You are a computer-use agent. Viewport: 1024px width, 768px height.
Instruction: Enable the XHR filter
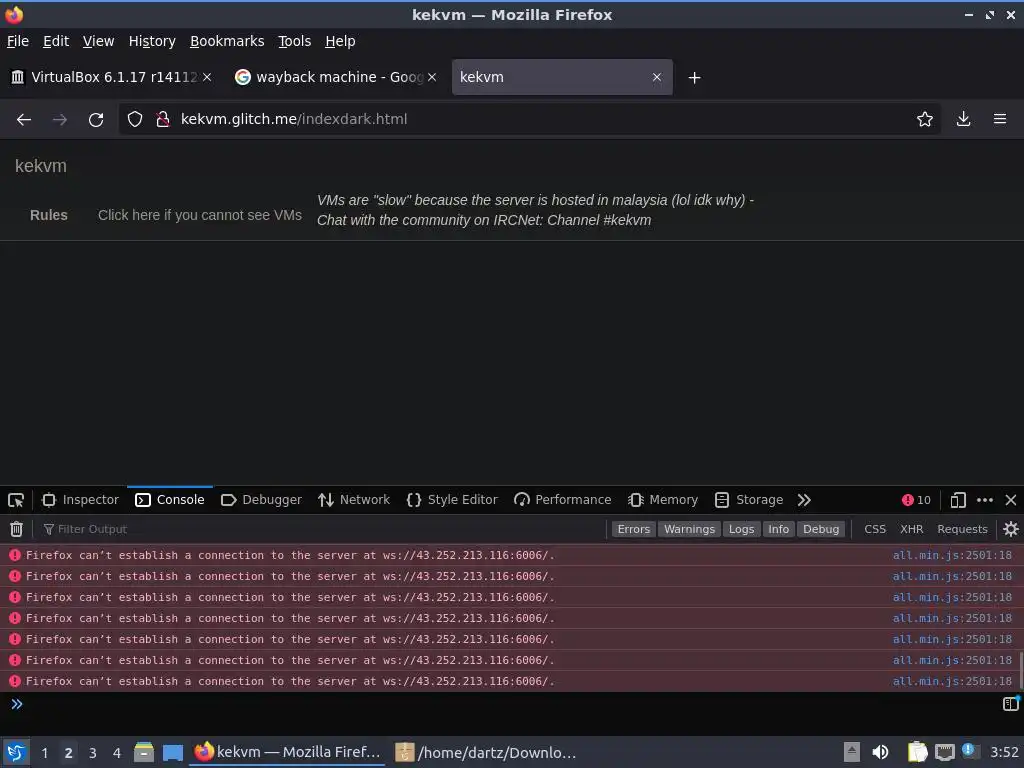(912, 529)
